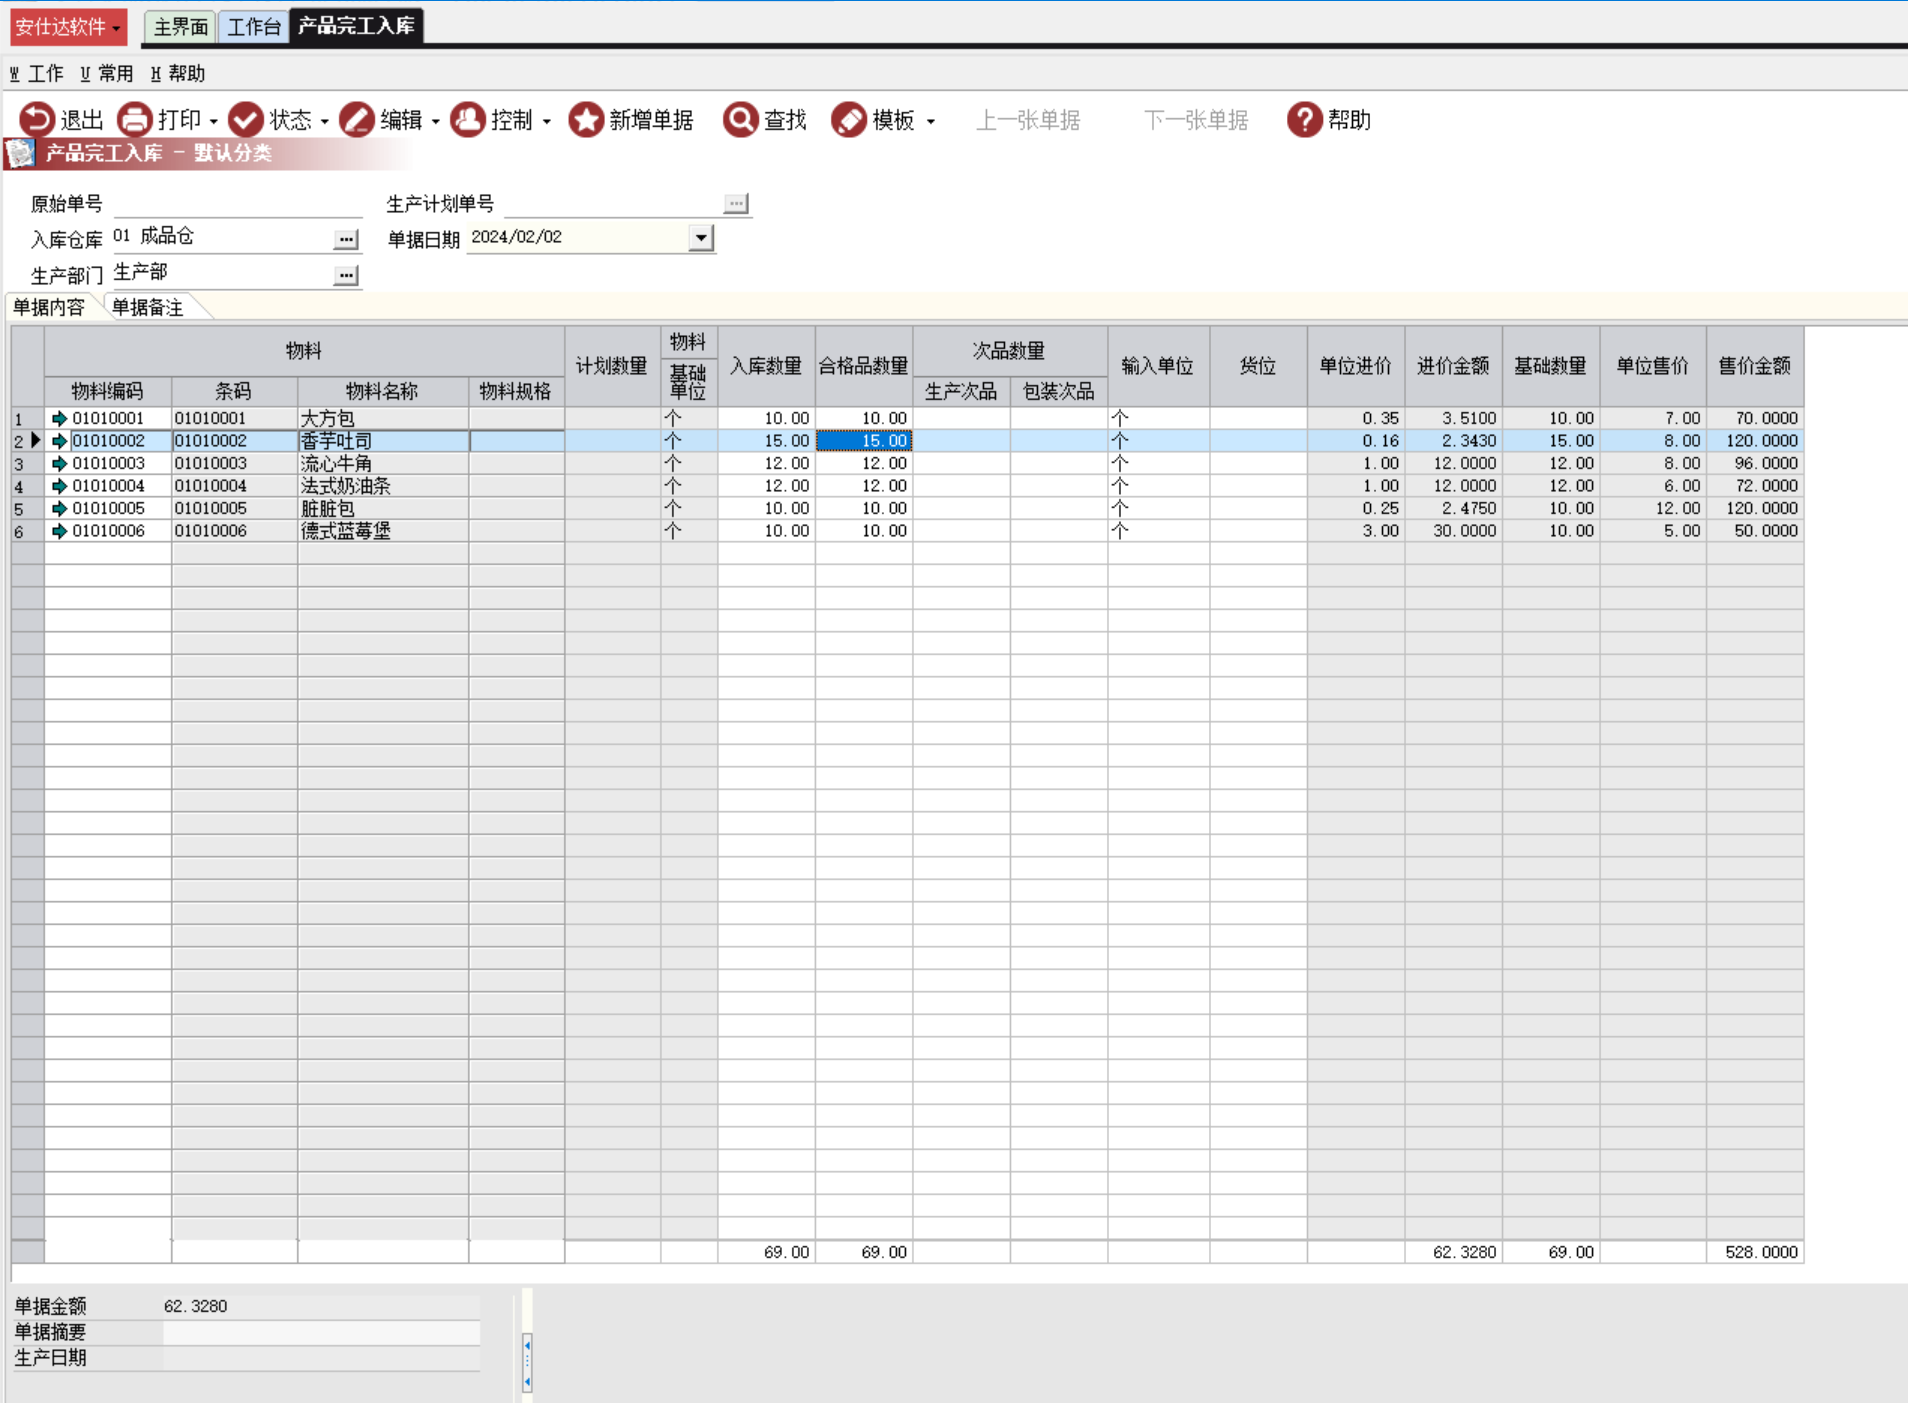Click the 入库数量 column header
Viewport: 1908px width, 1403px height.
[x=766, y=366]
